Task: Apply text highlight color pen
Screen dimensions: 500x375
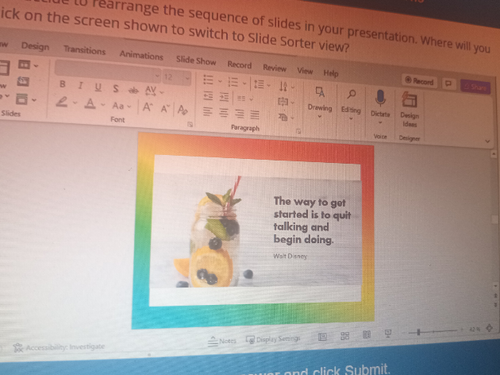Action: [x=62, y=102]
